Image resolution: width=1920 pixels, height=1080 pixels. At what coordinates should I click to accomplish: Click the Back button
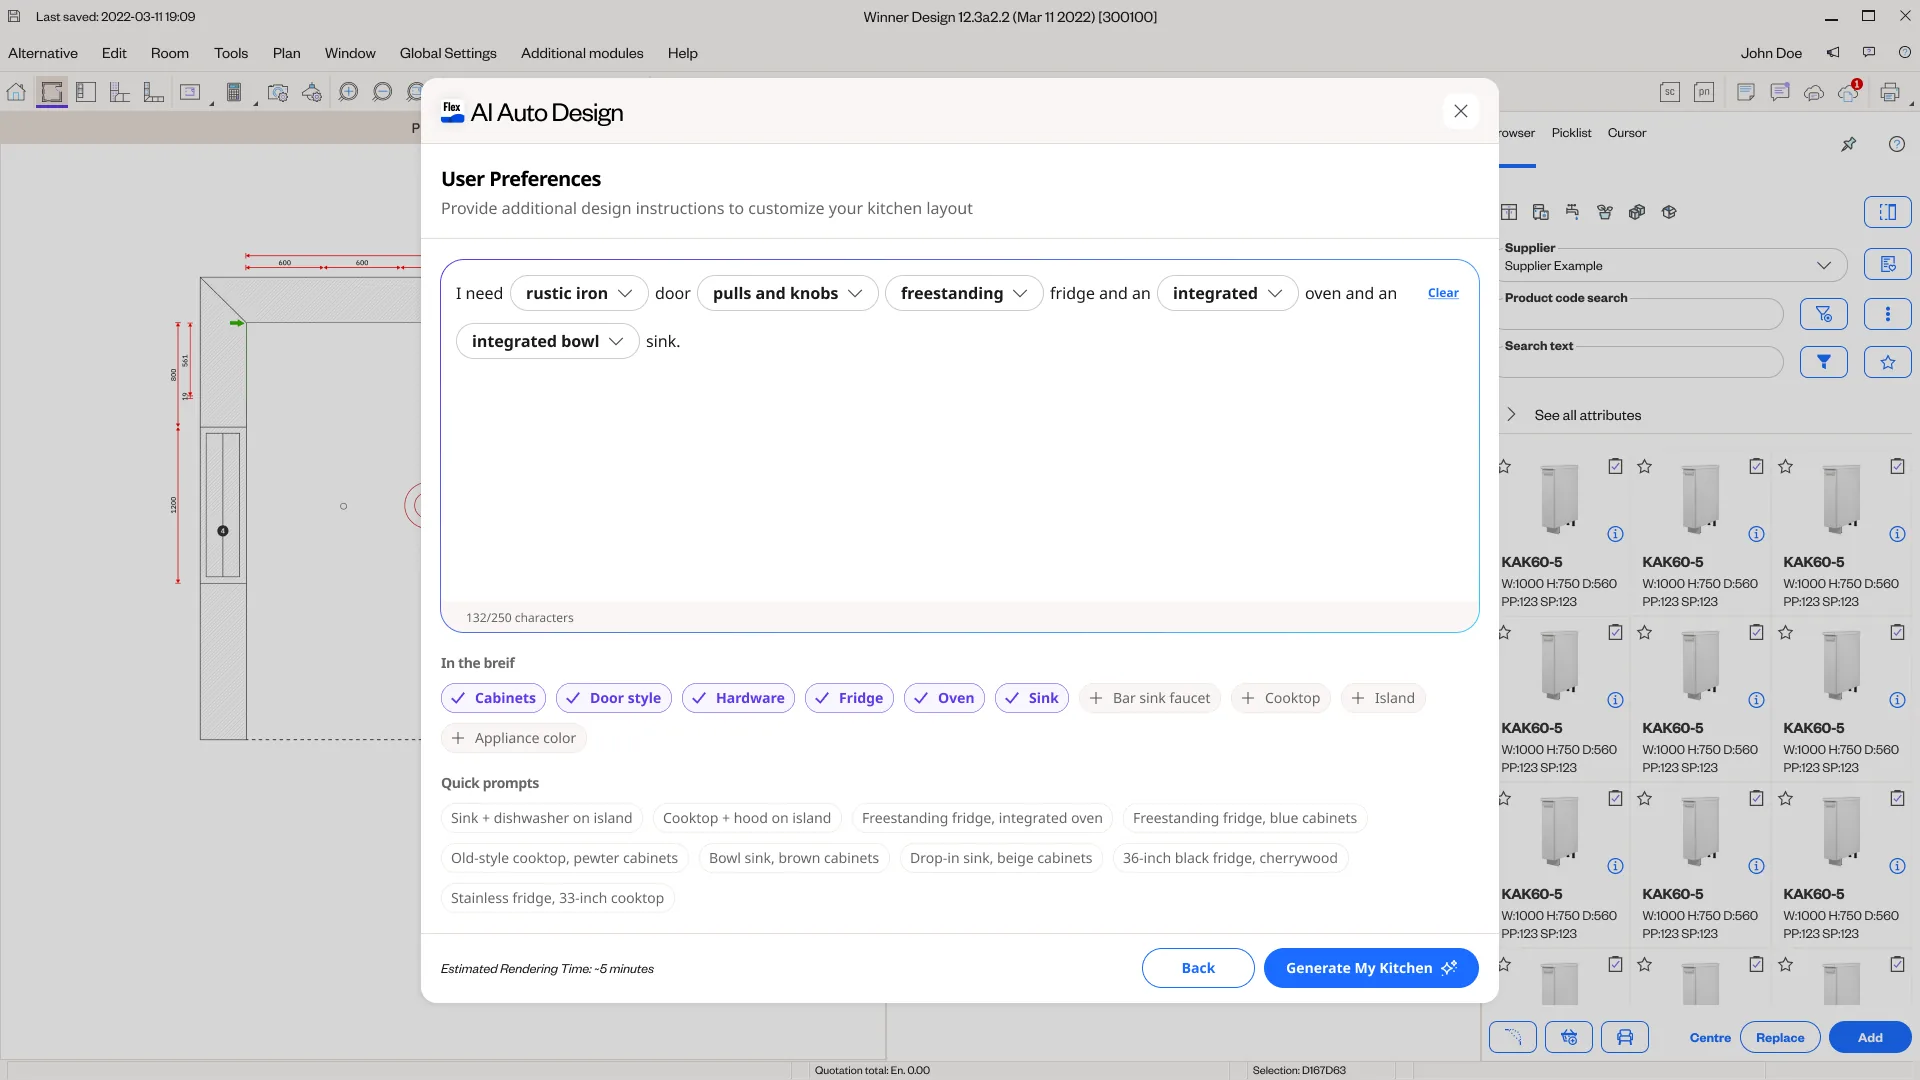[x=1198, y=968]
